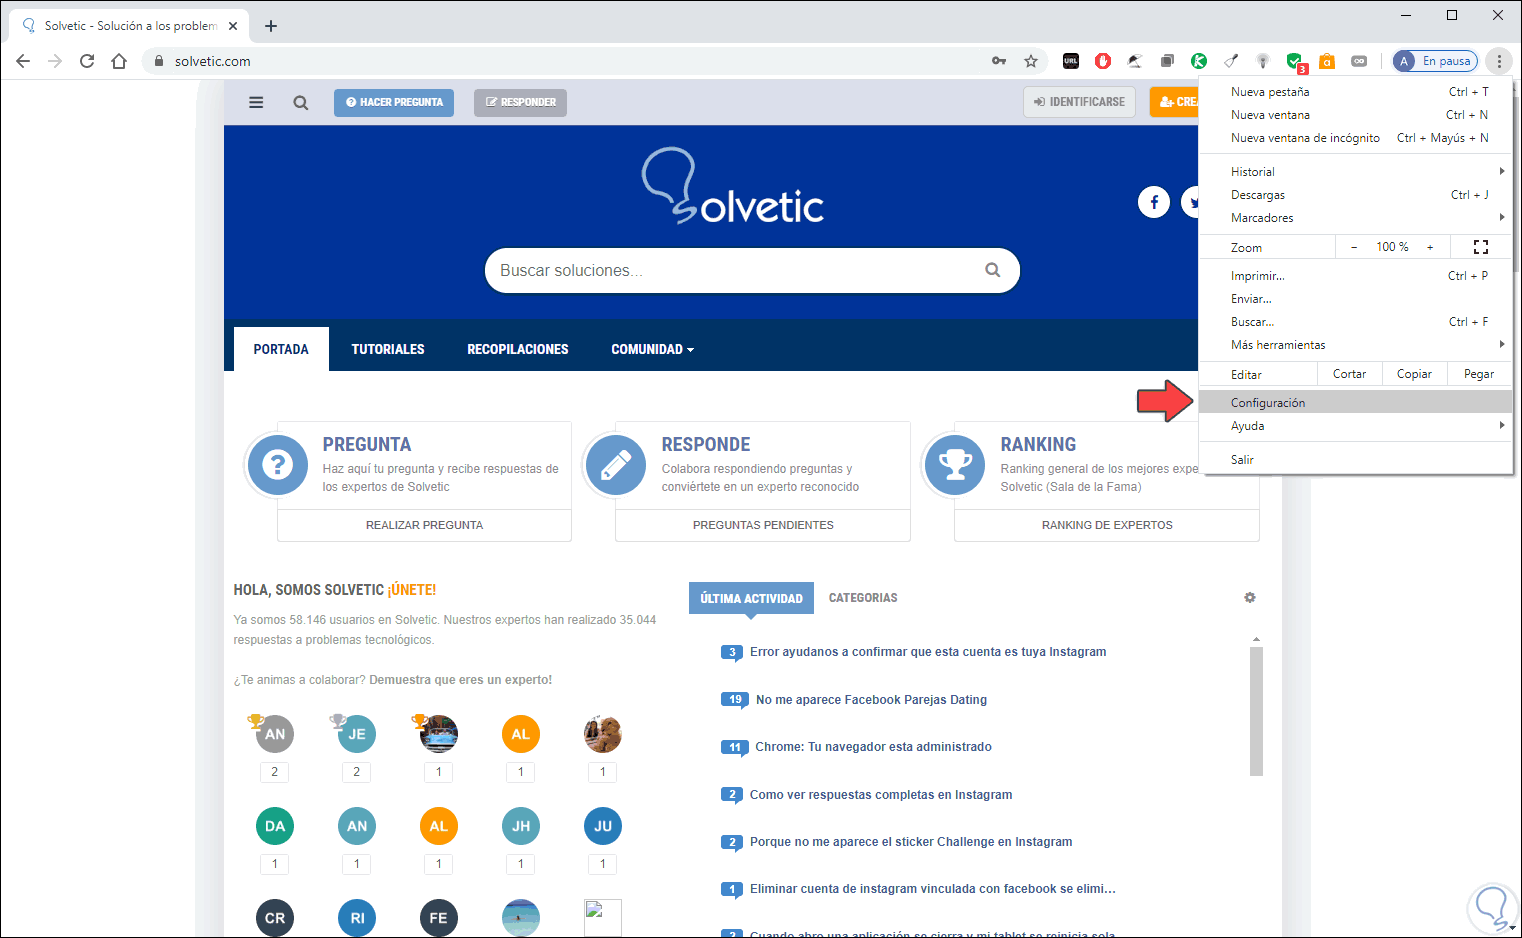Focus the Buscar soluciones search field
Screen dimensions: 1522x938
point(735,270)
